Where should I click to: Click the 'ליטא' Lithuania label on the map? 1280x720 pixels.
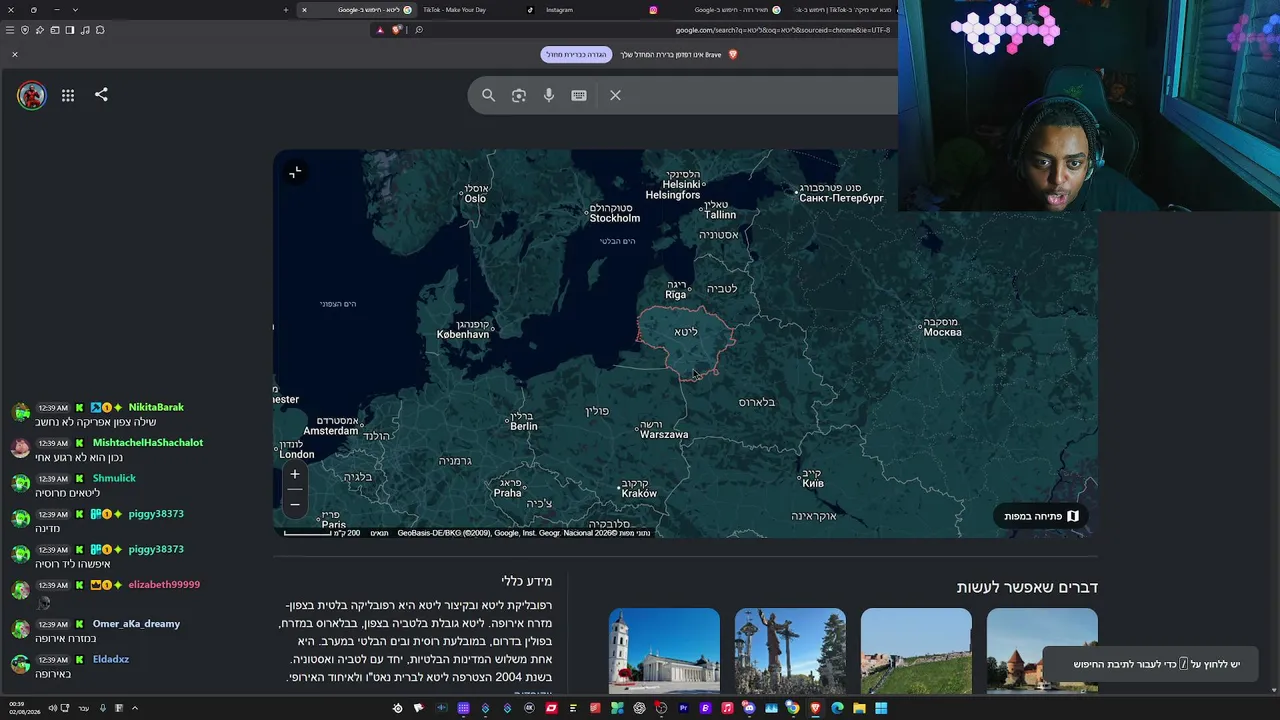pos(686,332)
